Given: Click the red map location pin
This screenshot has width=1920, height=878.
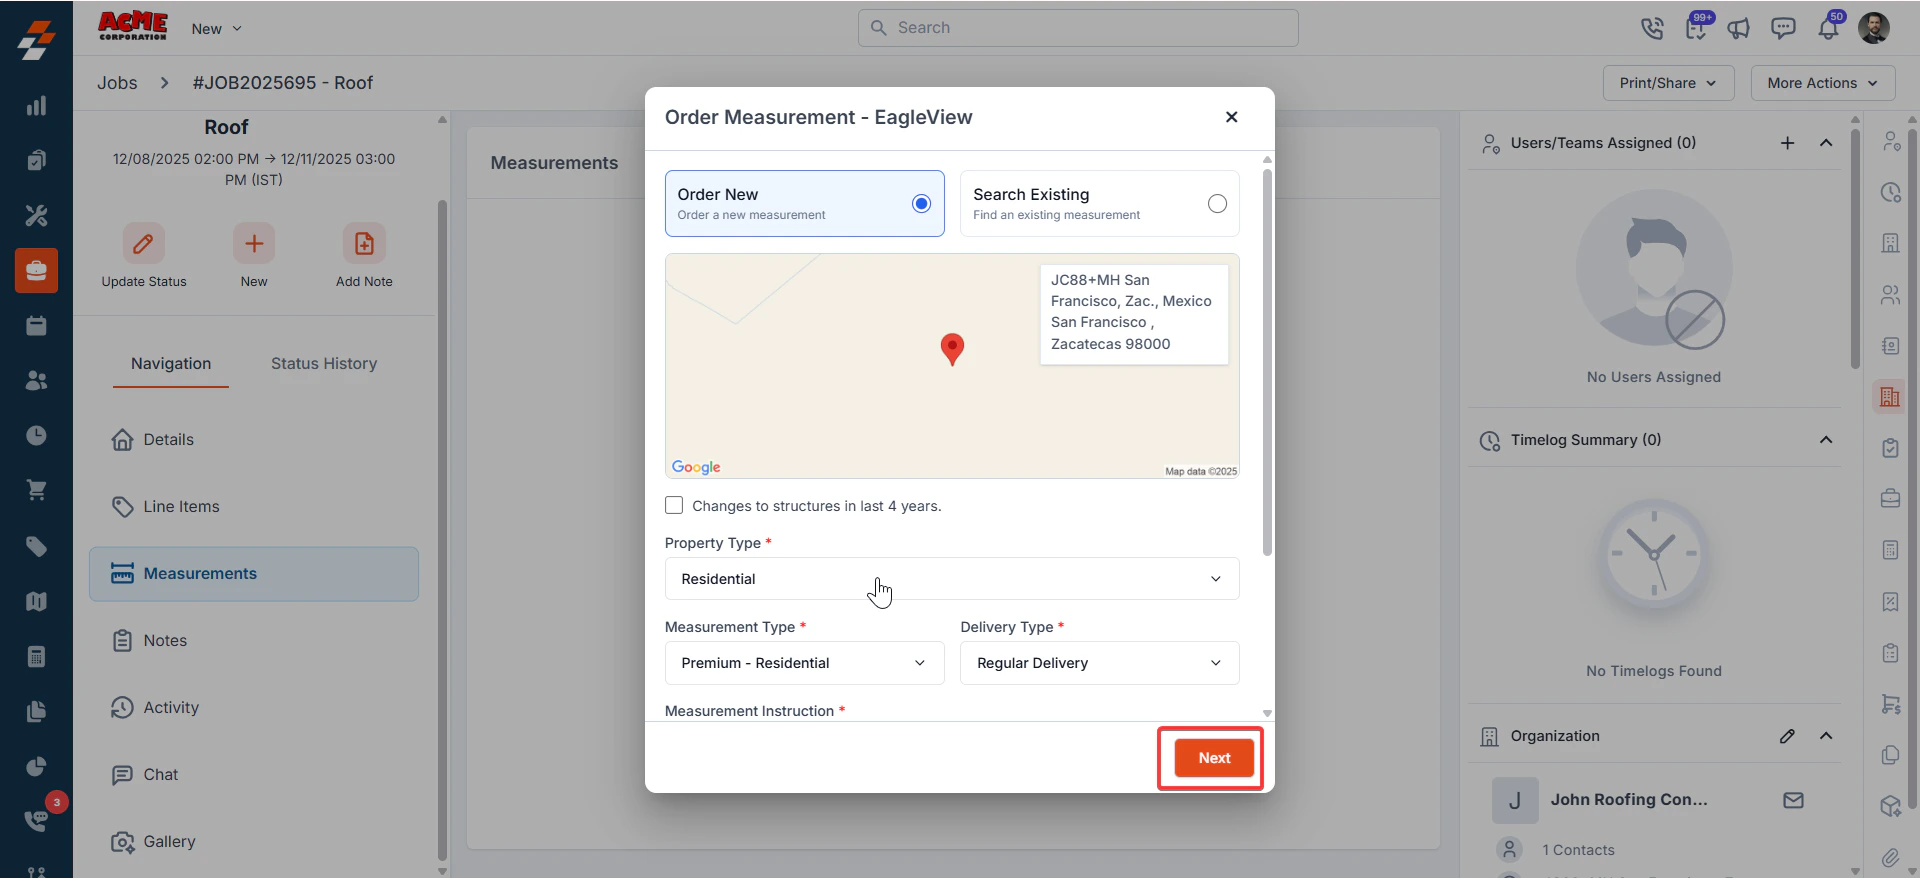Looking at the screenshot, I should (x=952, y=349).
